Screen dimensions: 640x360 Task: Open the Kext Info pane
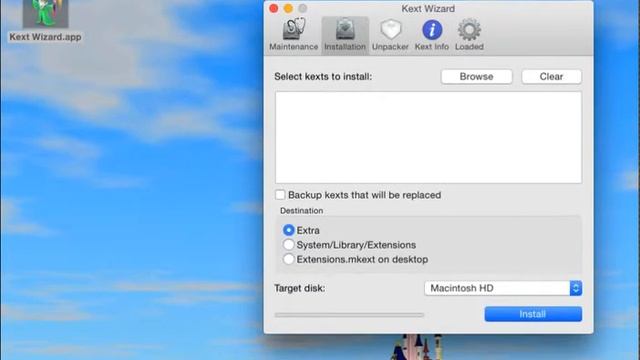[432, 35]
